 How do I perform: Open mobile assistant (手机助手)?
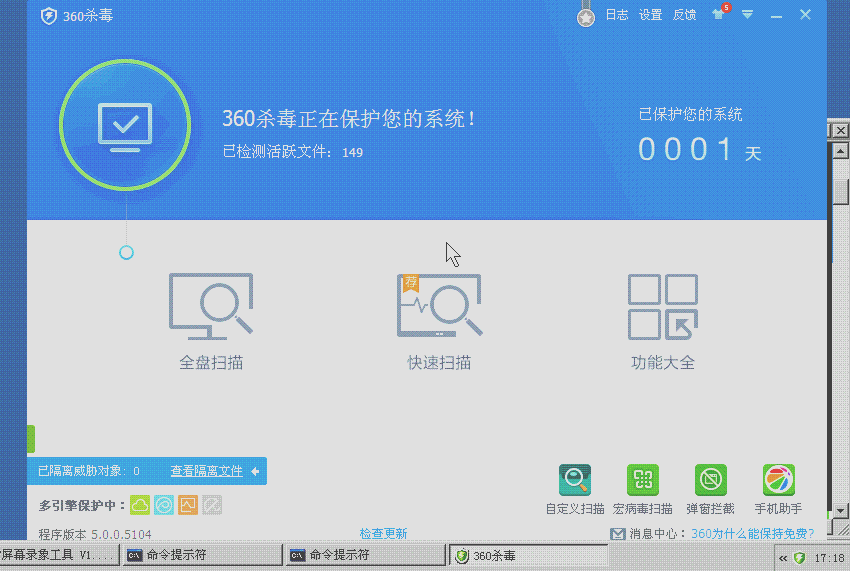(778, 489)
